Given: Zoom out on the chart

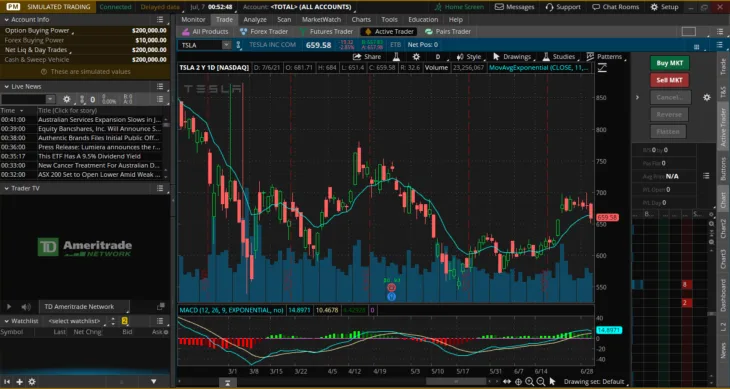Looking at the screenshot, I should pyautogui.click(x=541, y=382).
